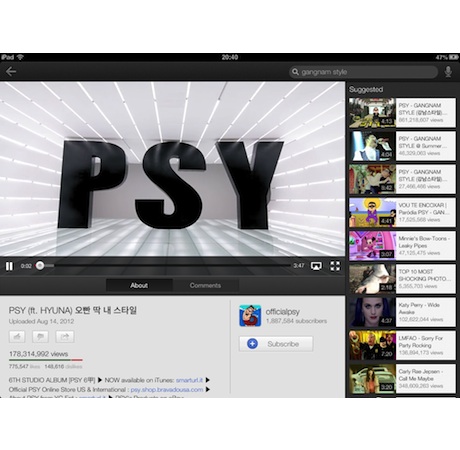Screen dimensions: 460x450
Task: Click the 3:47 total duration label
Action: 299,266
